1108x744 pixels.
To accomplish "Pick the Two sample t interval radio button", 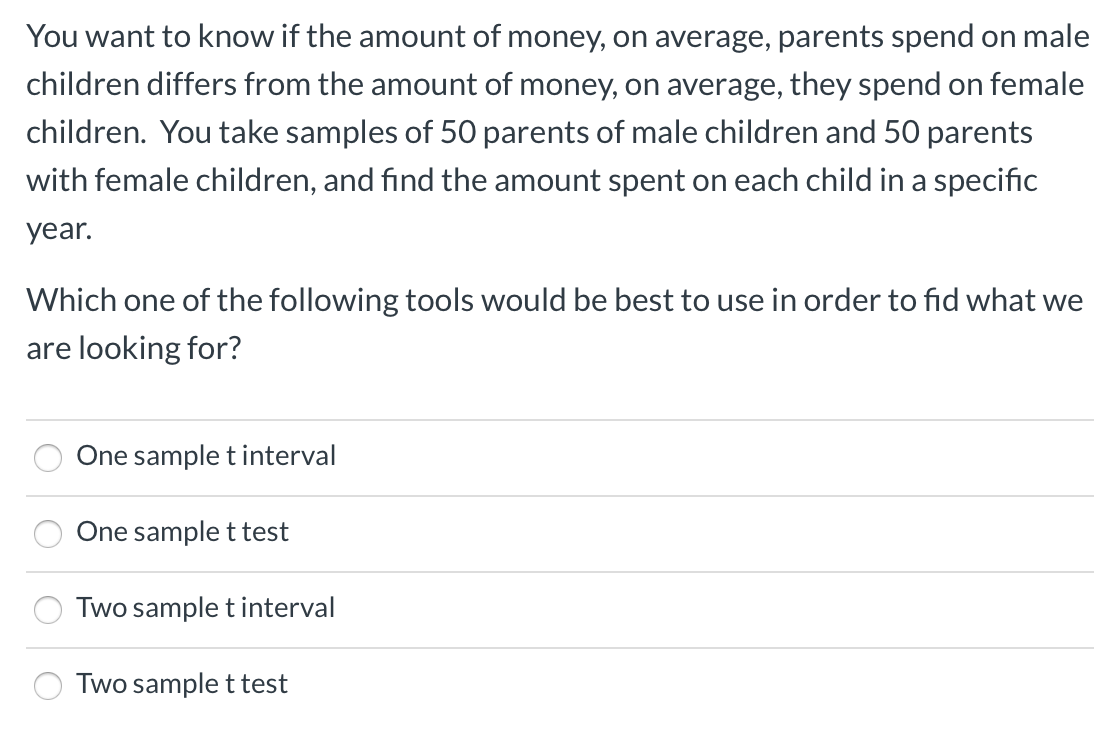I will [48, 609].
